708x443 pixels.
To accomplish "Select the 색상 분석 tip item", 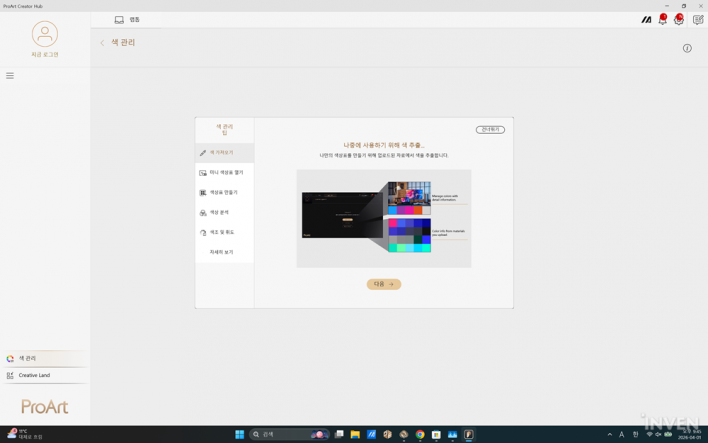I will [x=224, y=213].
